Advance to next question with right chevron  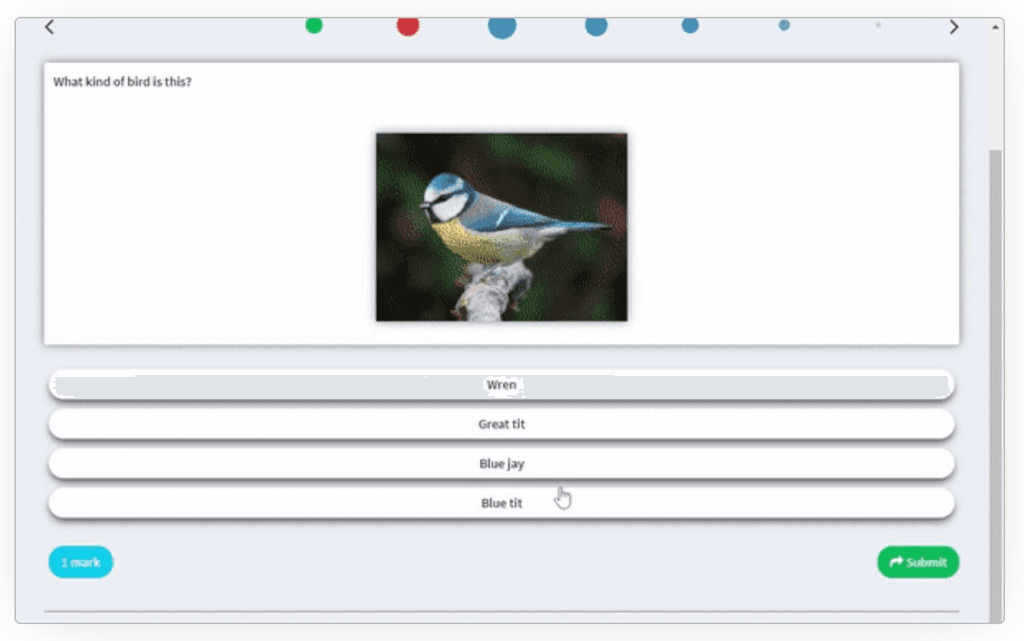954,27
